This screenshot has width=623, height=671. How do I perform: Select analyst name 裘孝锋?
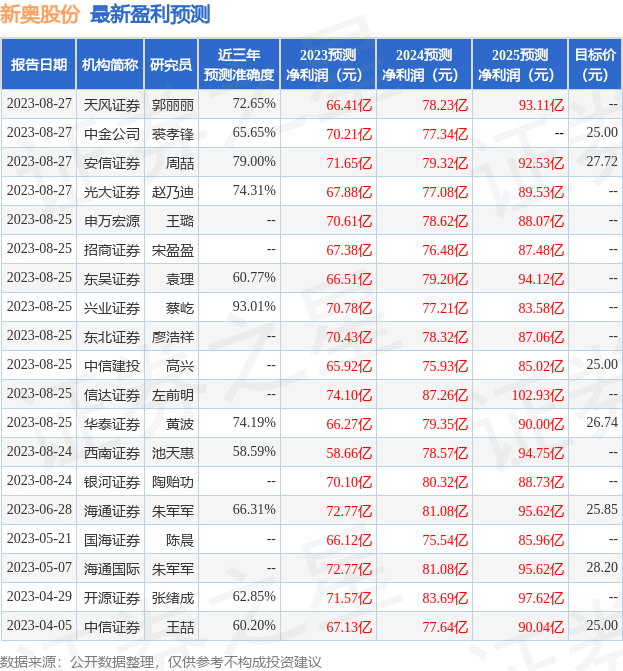tap(173, 134)
